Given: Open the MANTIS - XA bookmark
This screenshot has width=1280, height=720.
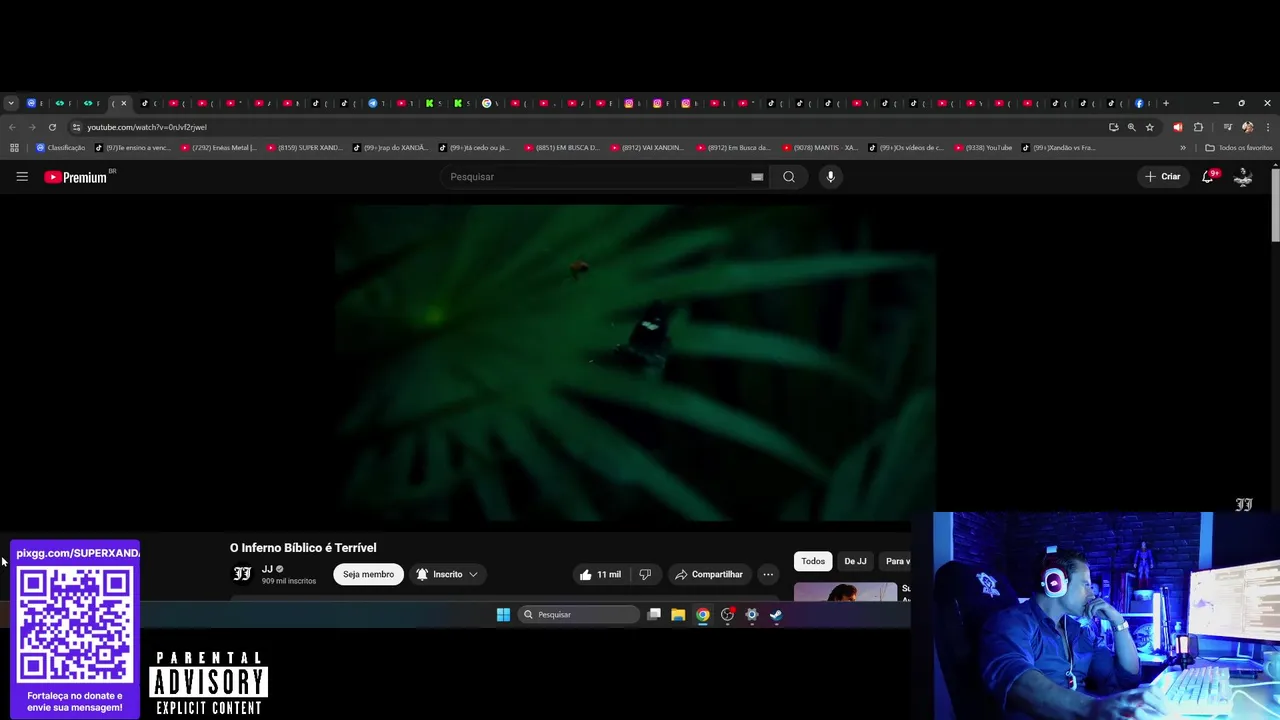Looking at the screenshot, I should tap(820, 148).
